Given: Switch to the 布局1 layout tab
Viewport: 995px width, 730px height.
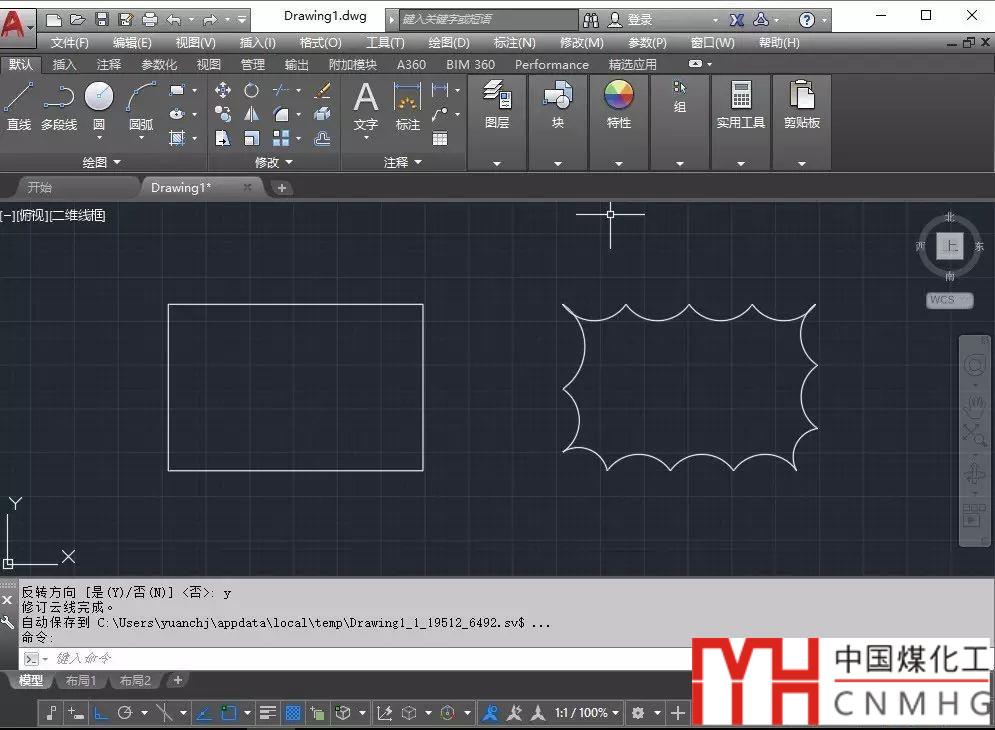Looking at the screenshot, I should point(81,681).
